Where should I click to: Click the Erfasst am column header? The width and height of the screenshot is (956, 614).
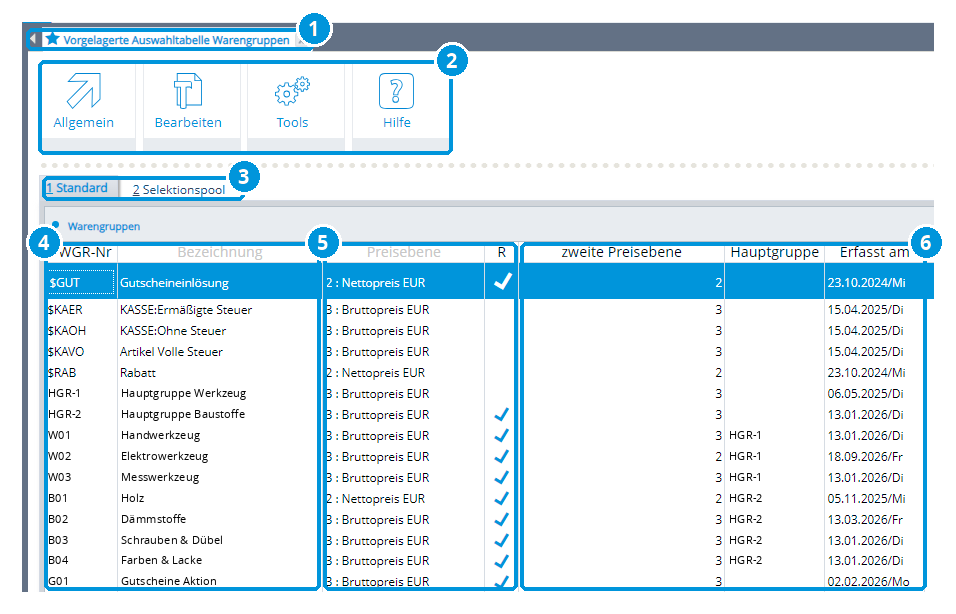[x=874, y=252]
